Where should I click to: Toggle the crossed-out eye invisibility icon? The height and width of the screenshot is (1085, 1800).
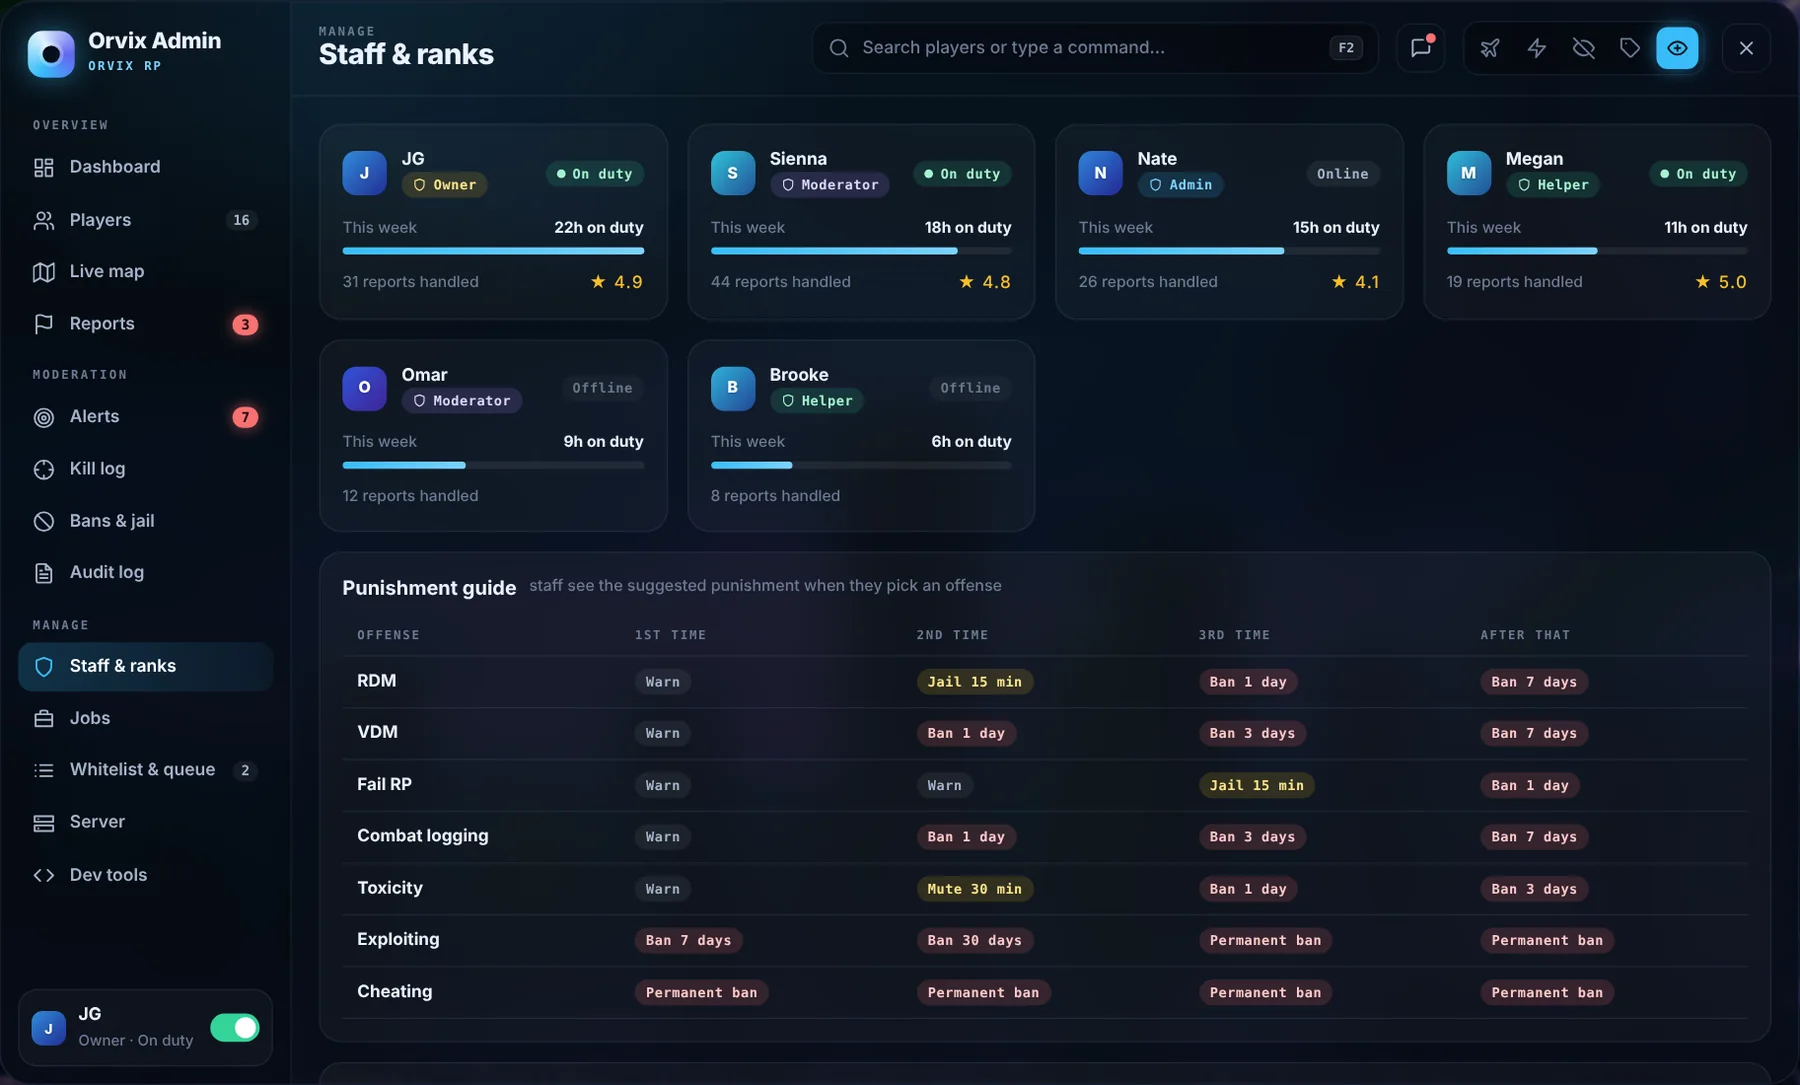(1583, 48)
